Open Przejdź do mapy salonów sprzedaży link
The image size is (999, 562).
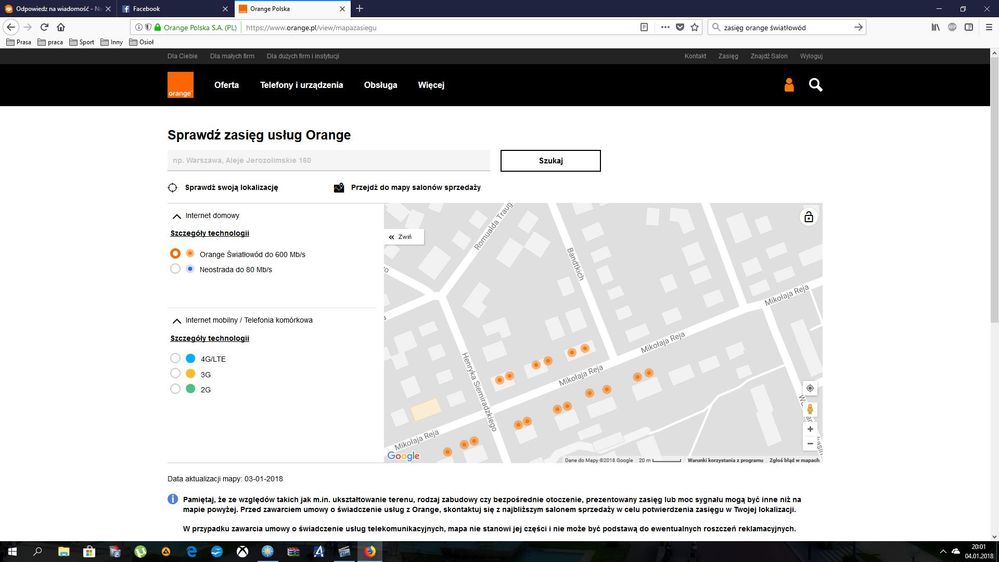click(x=414, y=188)
